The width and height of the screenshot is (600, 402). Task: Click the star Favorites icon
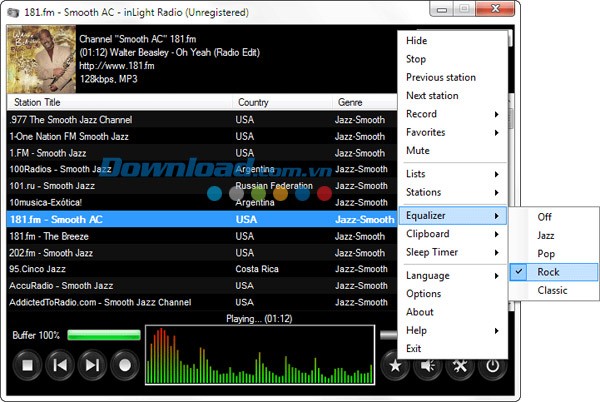396,365
